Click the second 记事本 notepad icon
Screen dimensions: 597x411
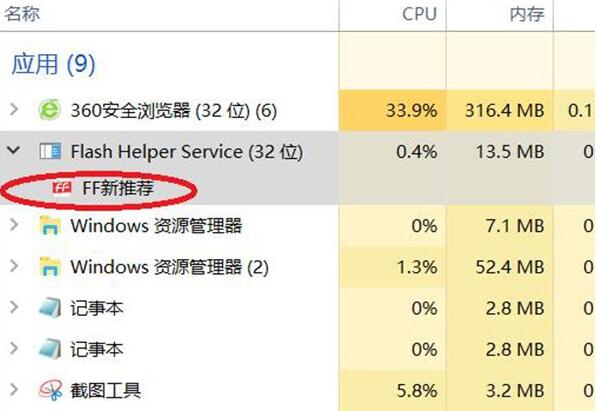pos(50,349)
